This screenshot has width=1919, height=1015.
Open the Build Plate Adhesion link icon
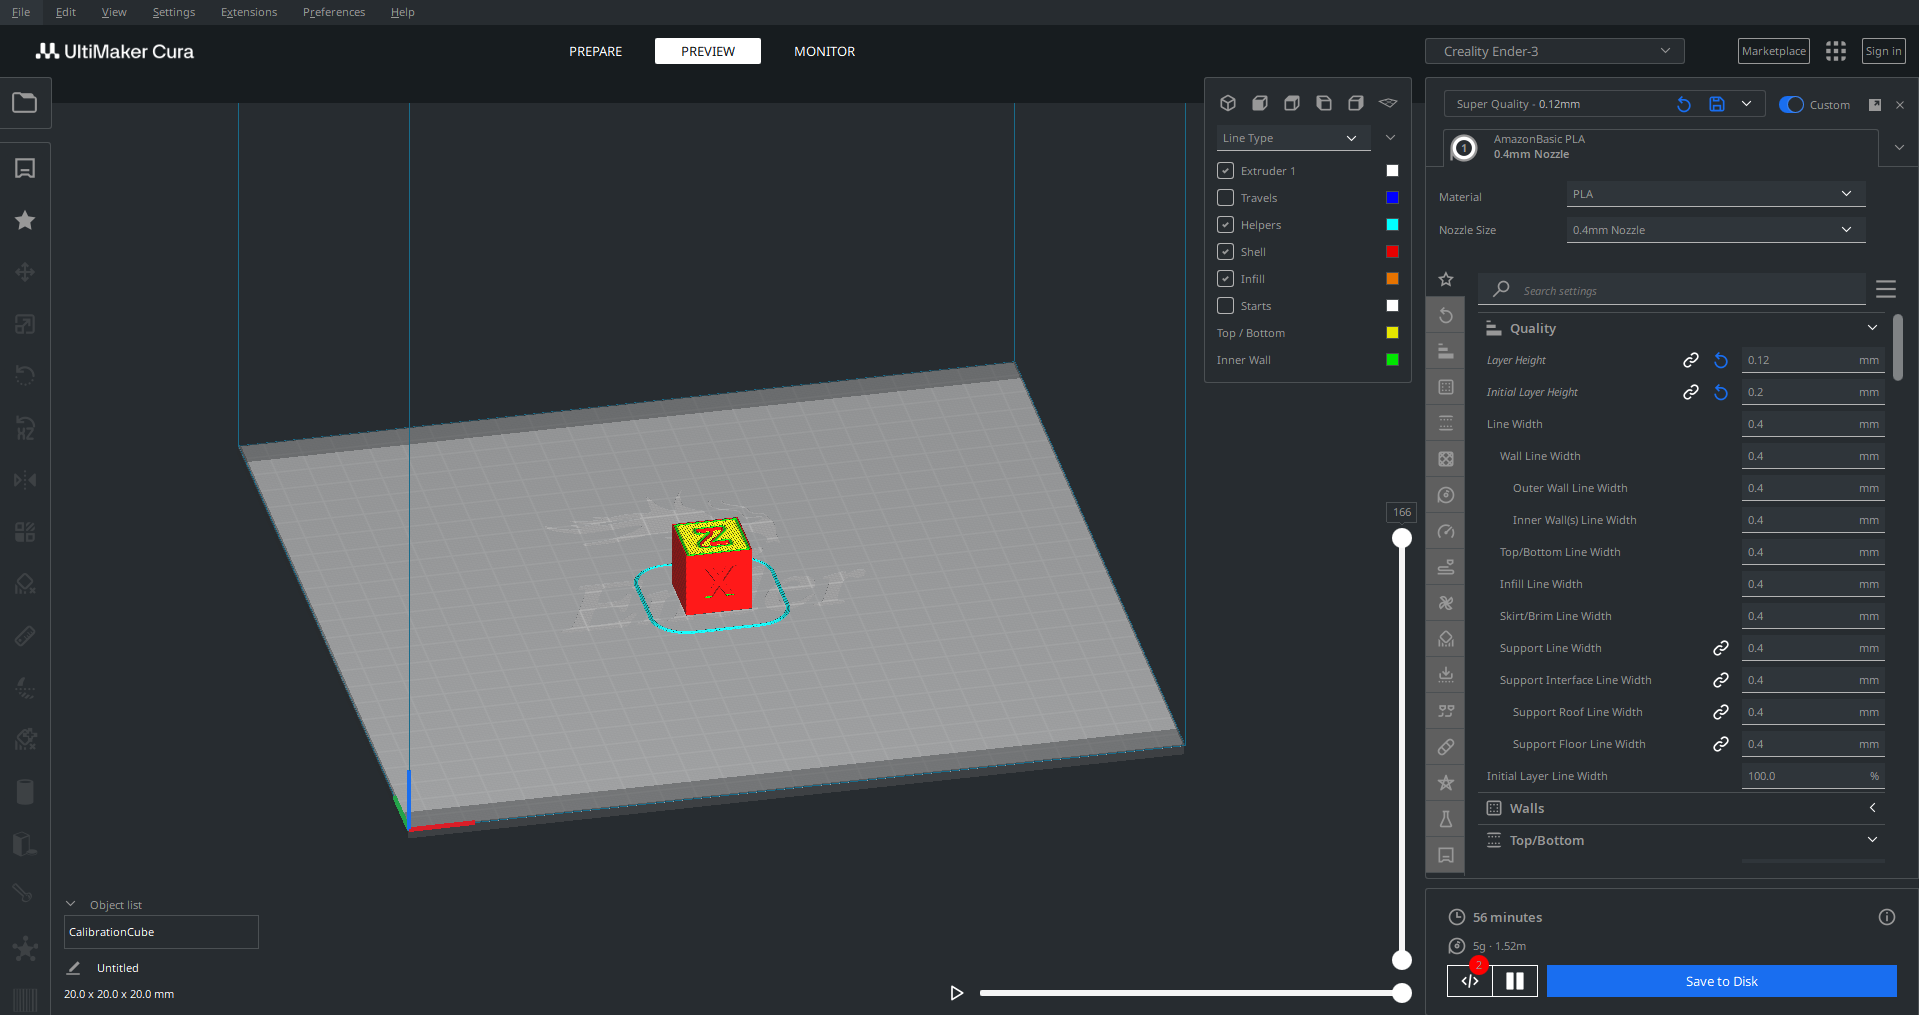1445,747
